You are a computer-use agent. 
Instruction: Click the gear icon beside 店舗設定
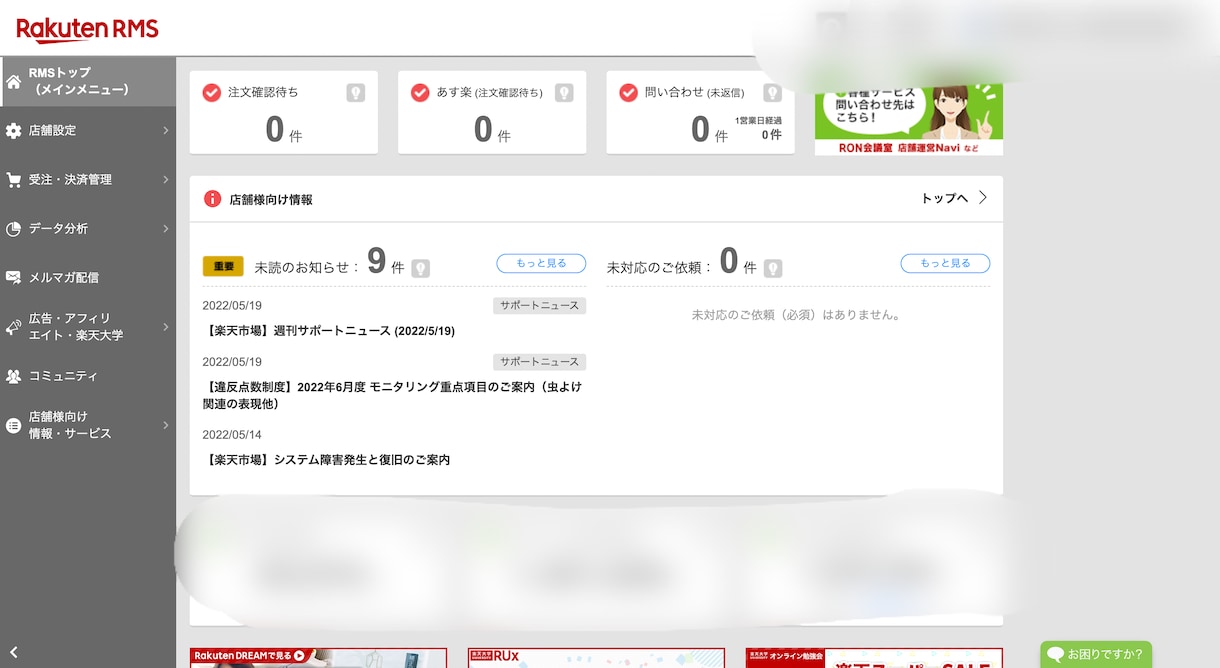click(13, 131)
